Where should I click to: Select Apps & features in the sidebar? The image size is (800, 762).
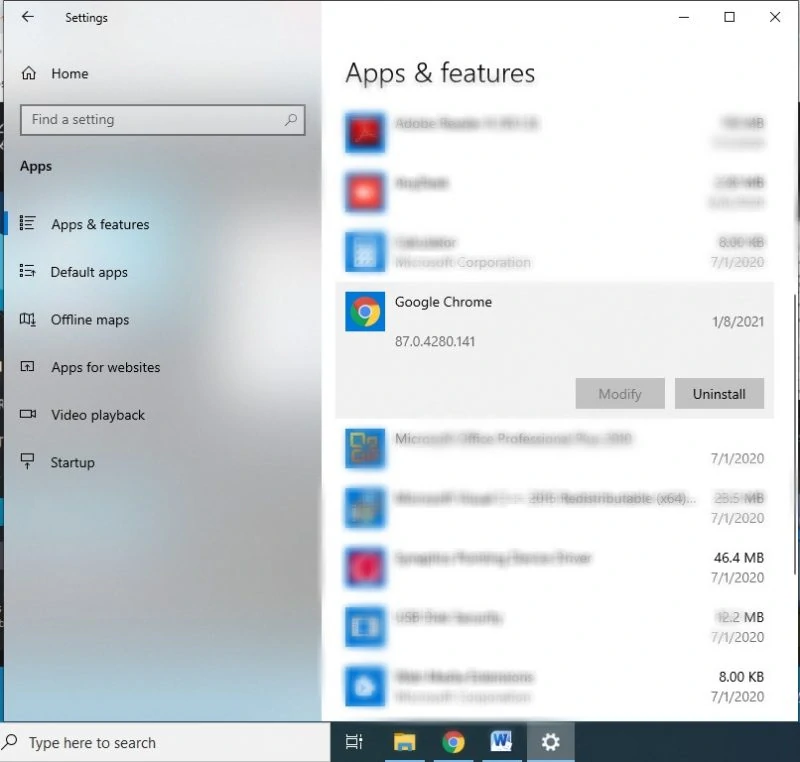[x=85, y=224]
